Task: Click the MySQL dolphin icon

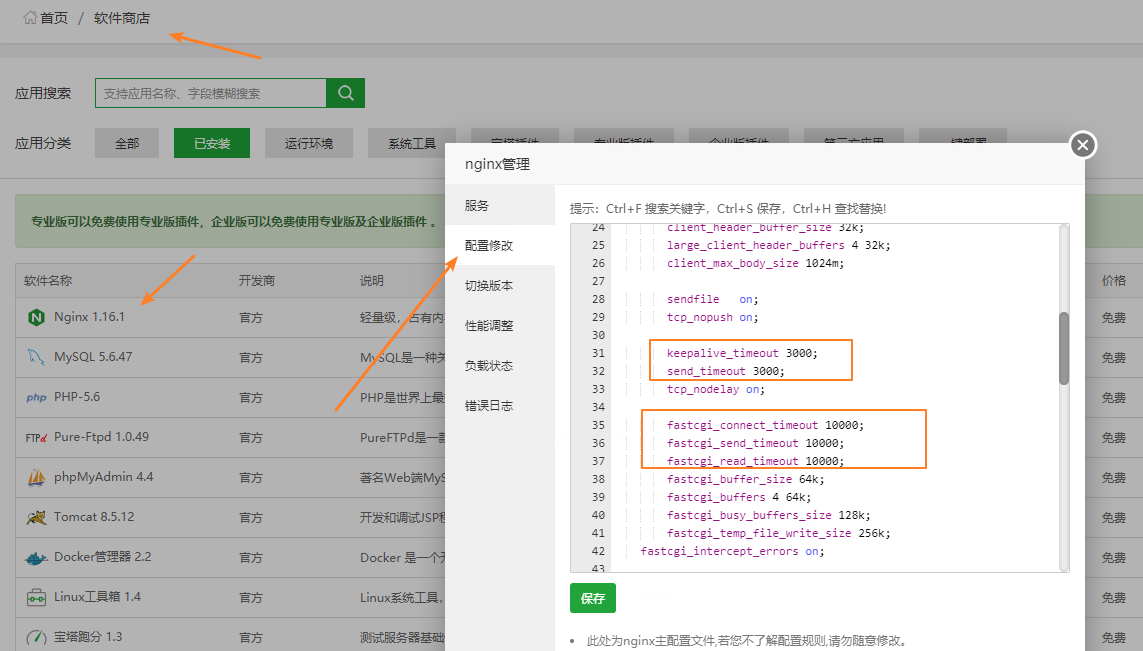Action: click(x=36, y=357)
